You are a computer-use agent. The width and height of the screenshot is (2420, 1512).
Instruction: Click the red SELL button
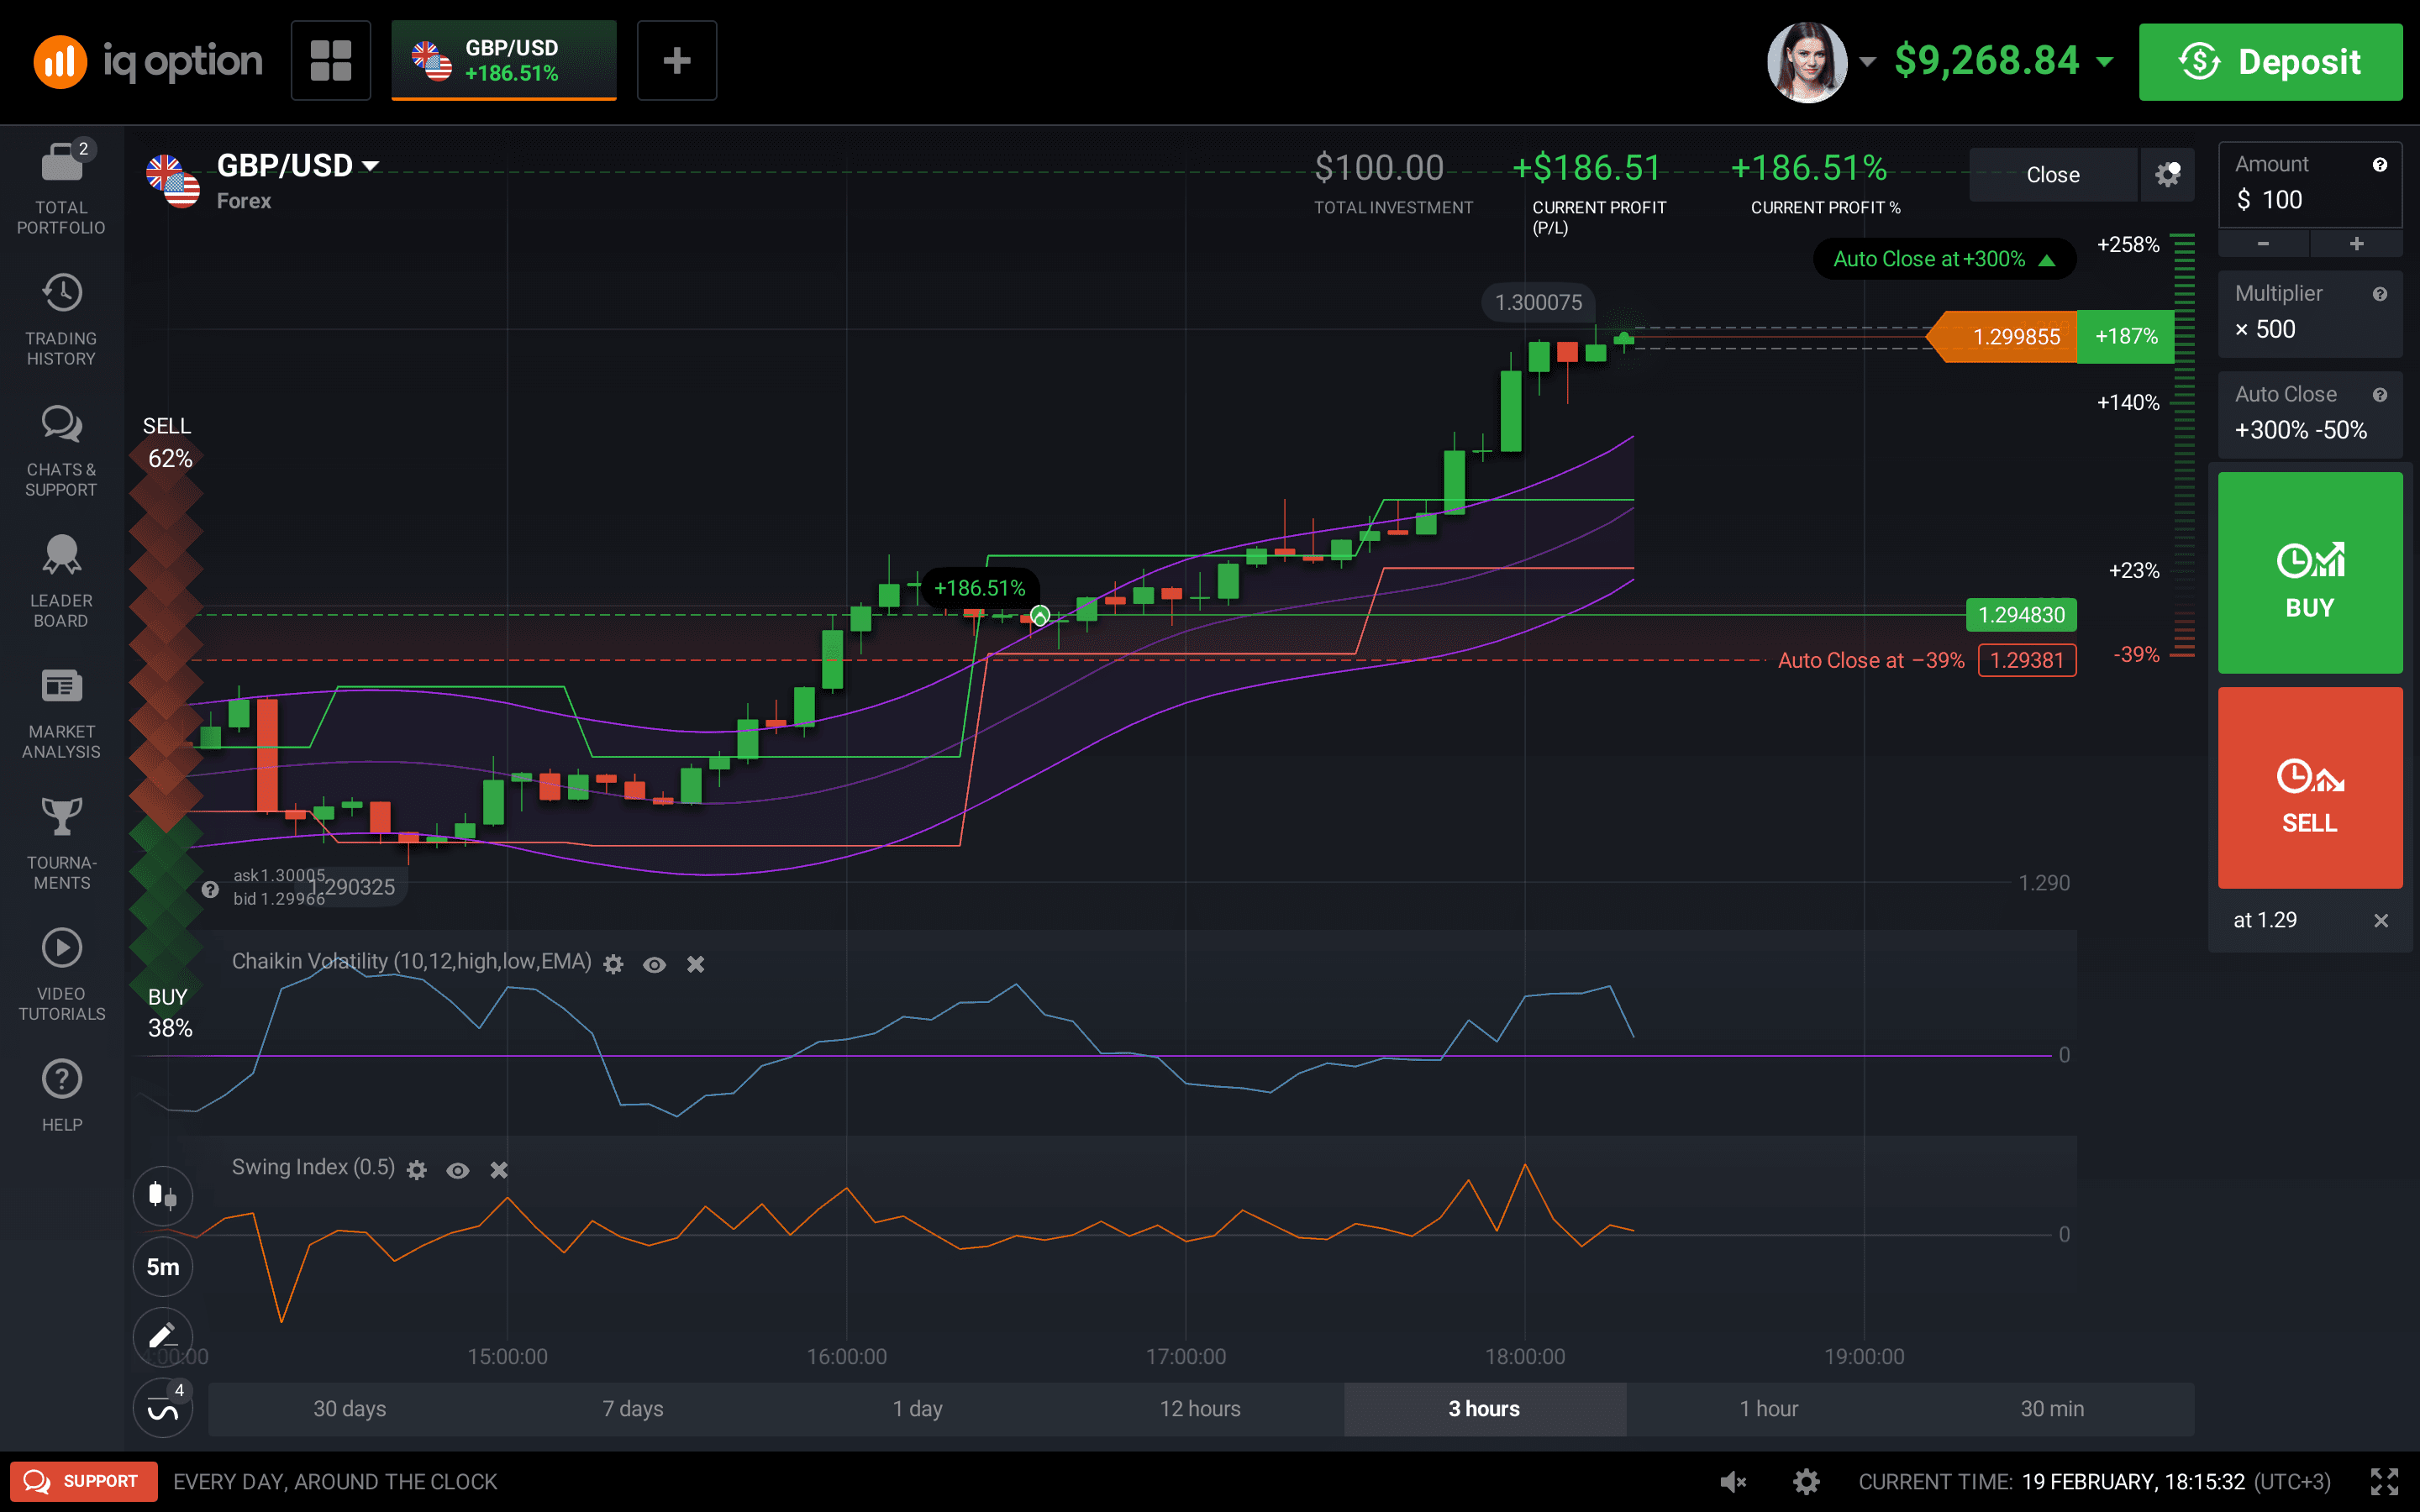[2309, 787]
